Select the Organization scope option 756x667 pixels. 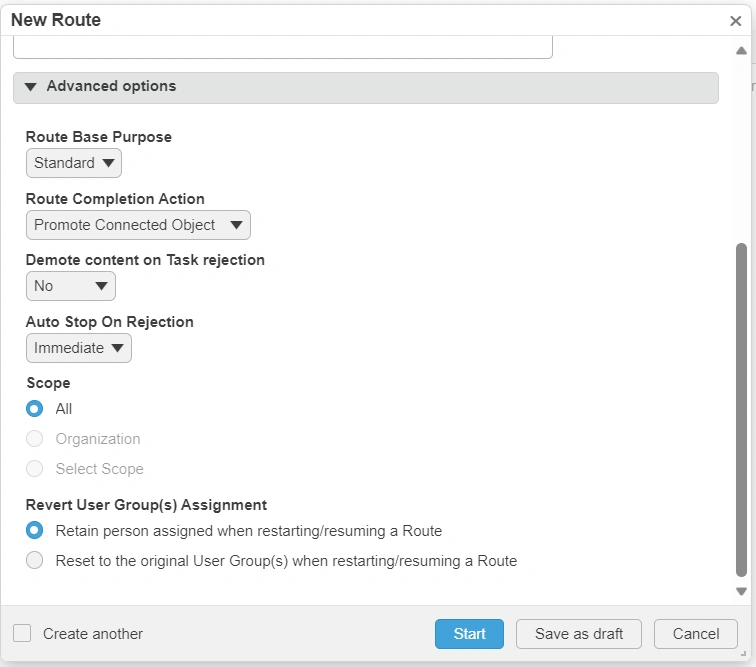click(35, 439)
